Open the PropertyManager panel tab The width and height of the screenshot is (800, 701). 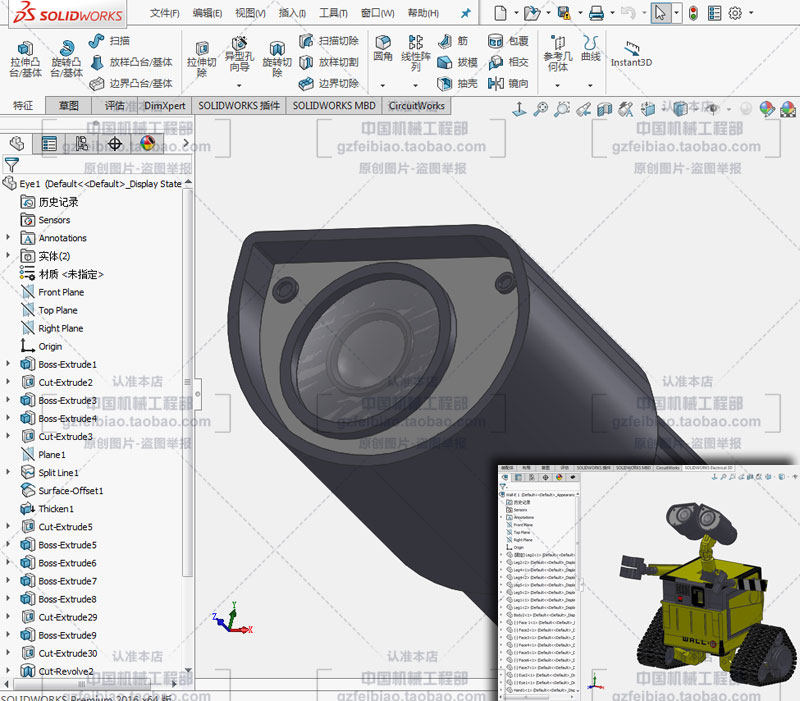[x=49, y=144]
